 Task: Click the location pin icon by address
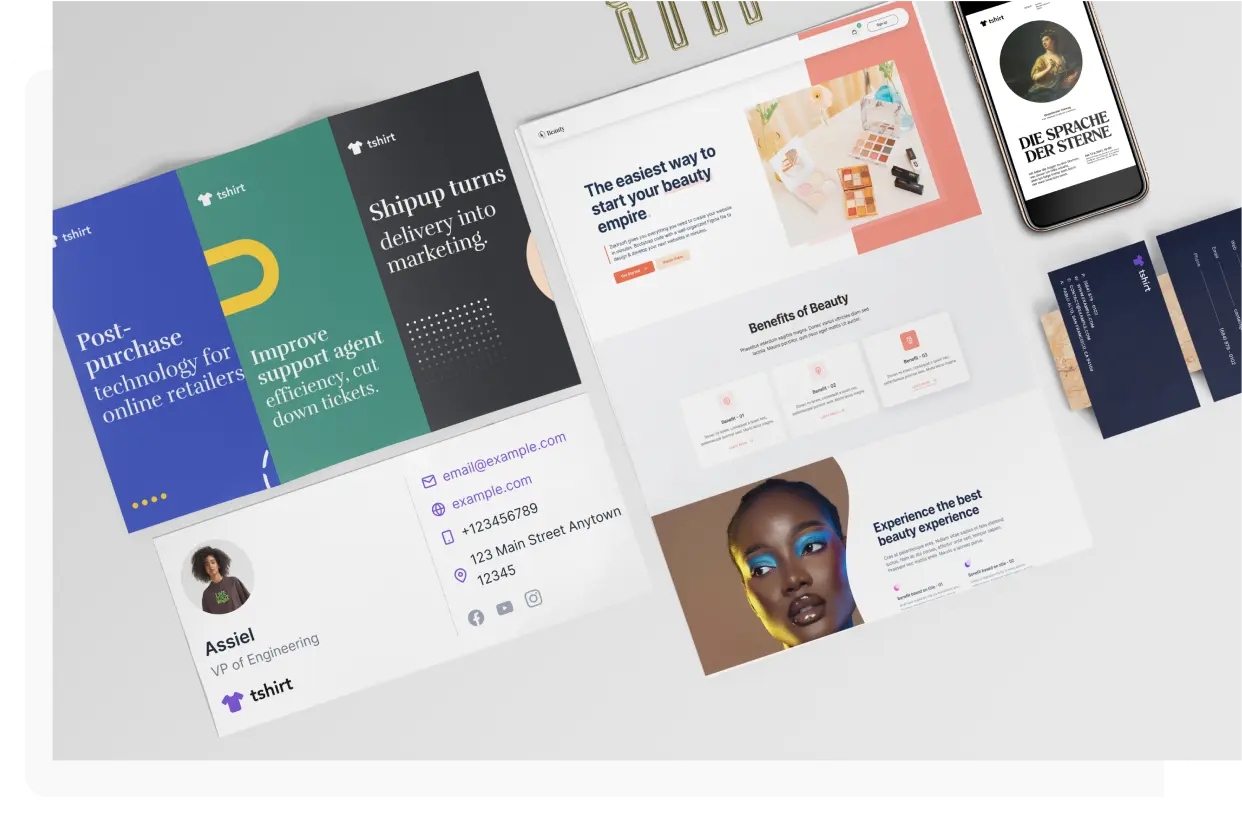[x=460, y=575]
